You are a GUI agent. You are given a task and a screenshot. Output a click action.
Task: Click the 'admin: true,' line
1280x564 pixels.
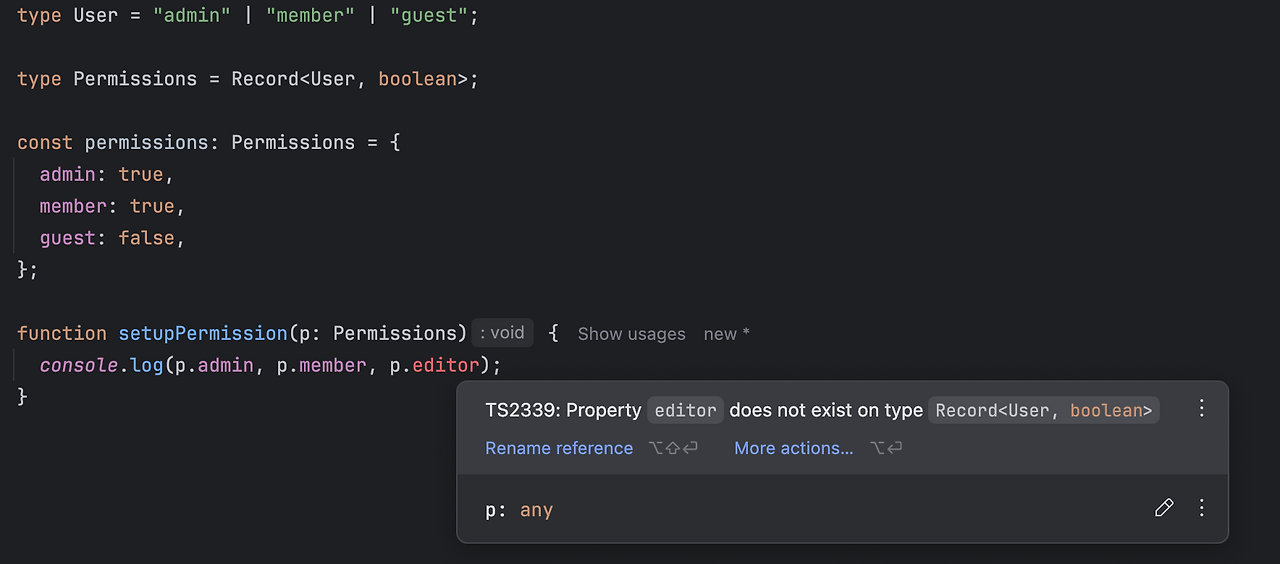click(x=107, y=174)
